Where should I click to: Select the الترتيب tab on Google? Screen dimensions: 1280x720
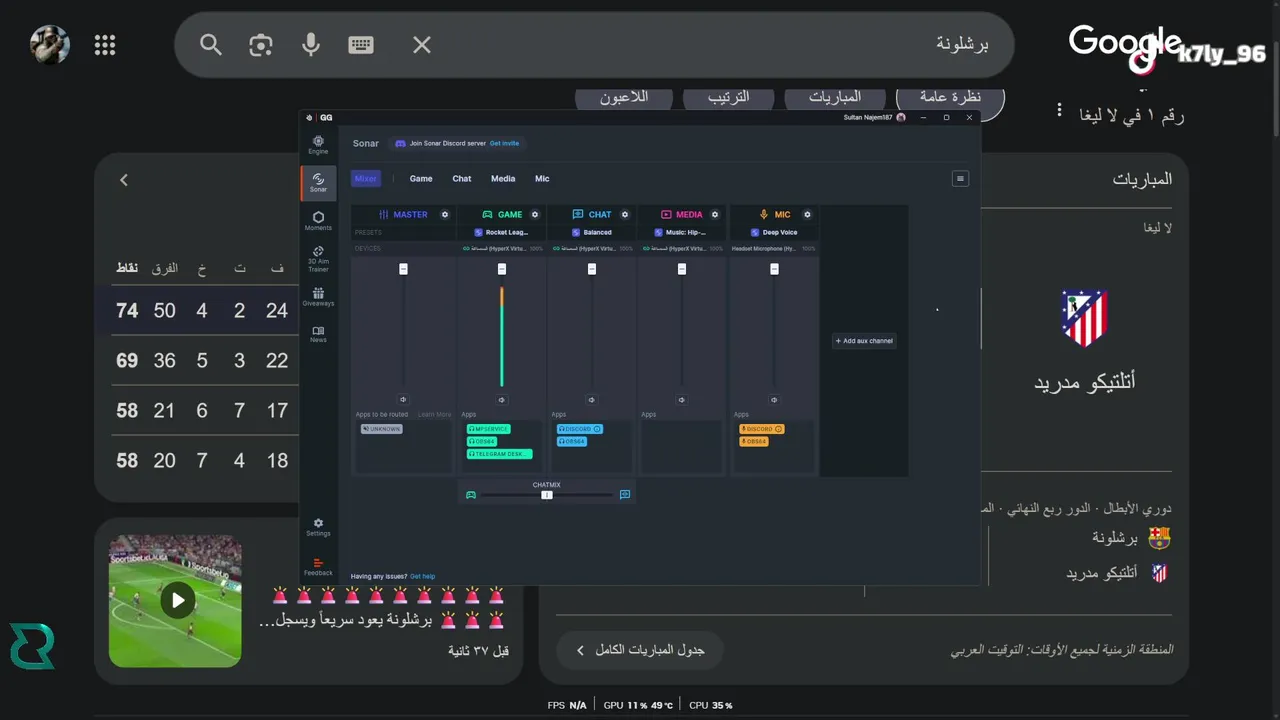(x=729, y=97)
